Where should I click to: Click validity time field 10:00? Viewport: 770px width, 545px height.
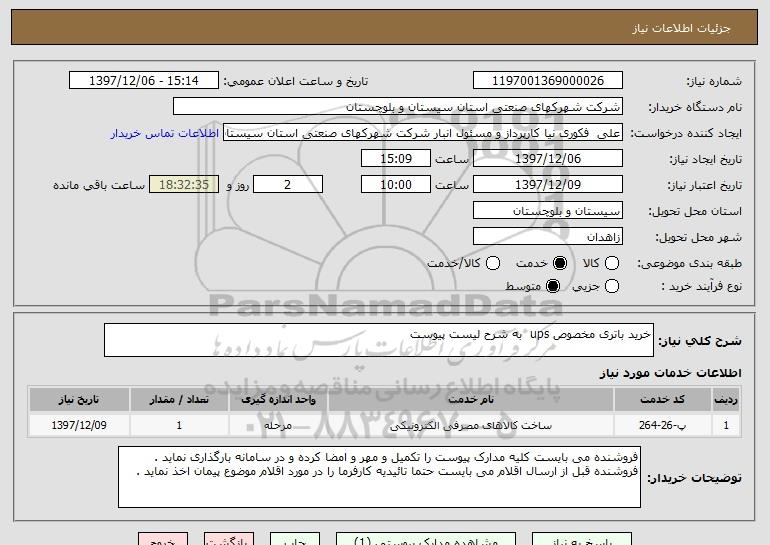[396, 185]
